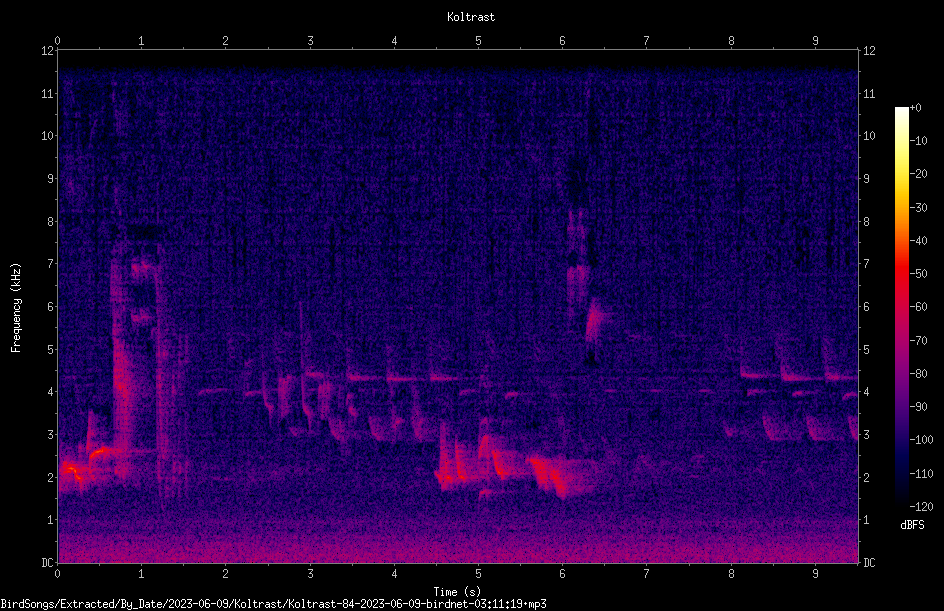Click the -60 label on the color scale

point(918,307)
